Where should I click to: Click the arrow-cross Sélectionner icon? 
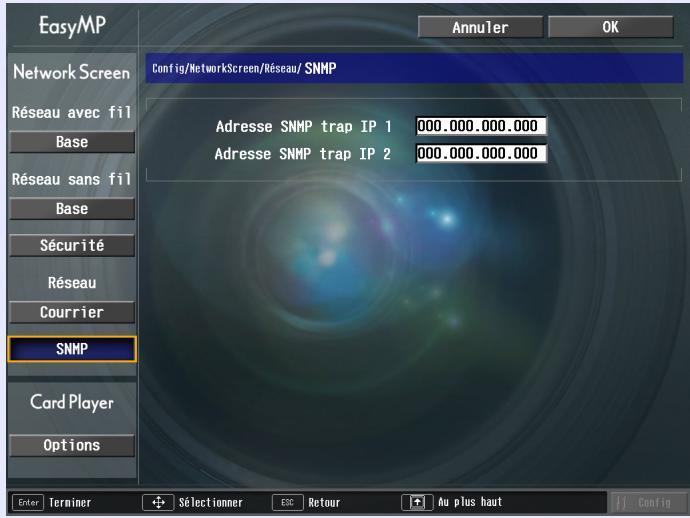click(158, 502)
